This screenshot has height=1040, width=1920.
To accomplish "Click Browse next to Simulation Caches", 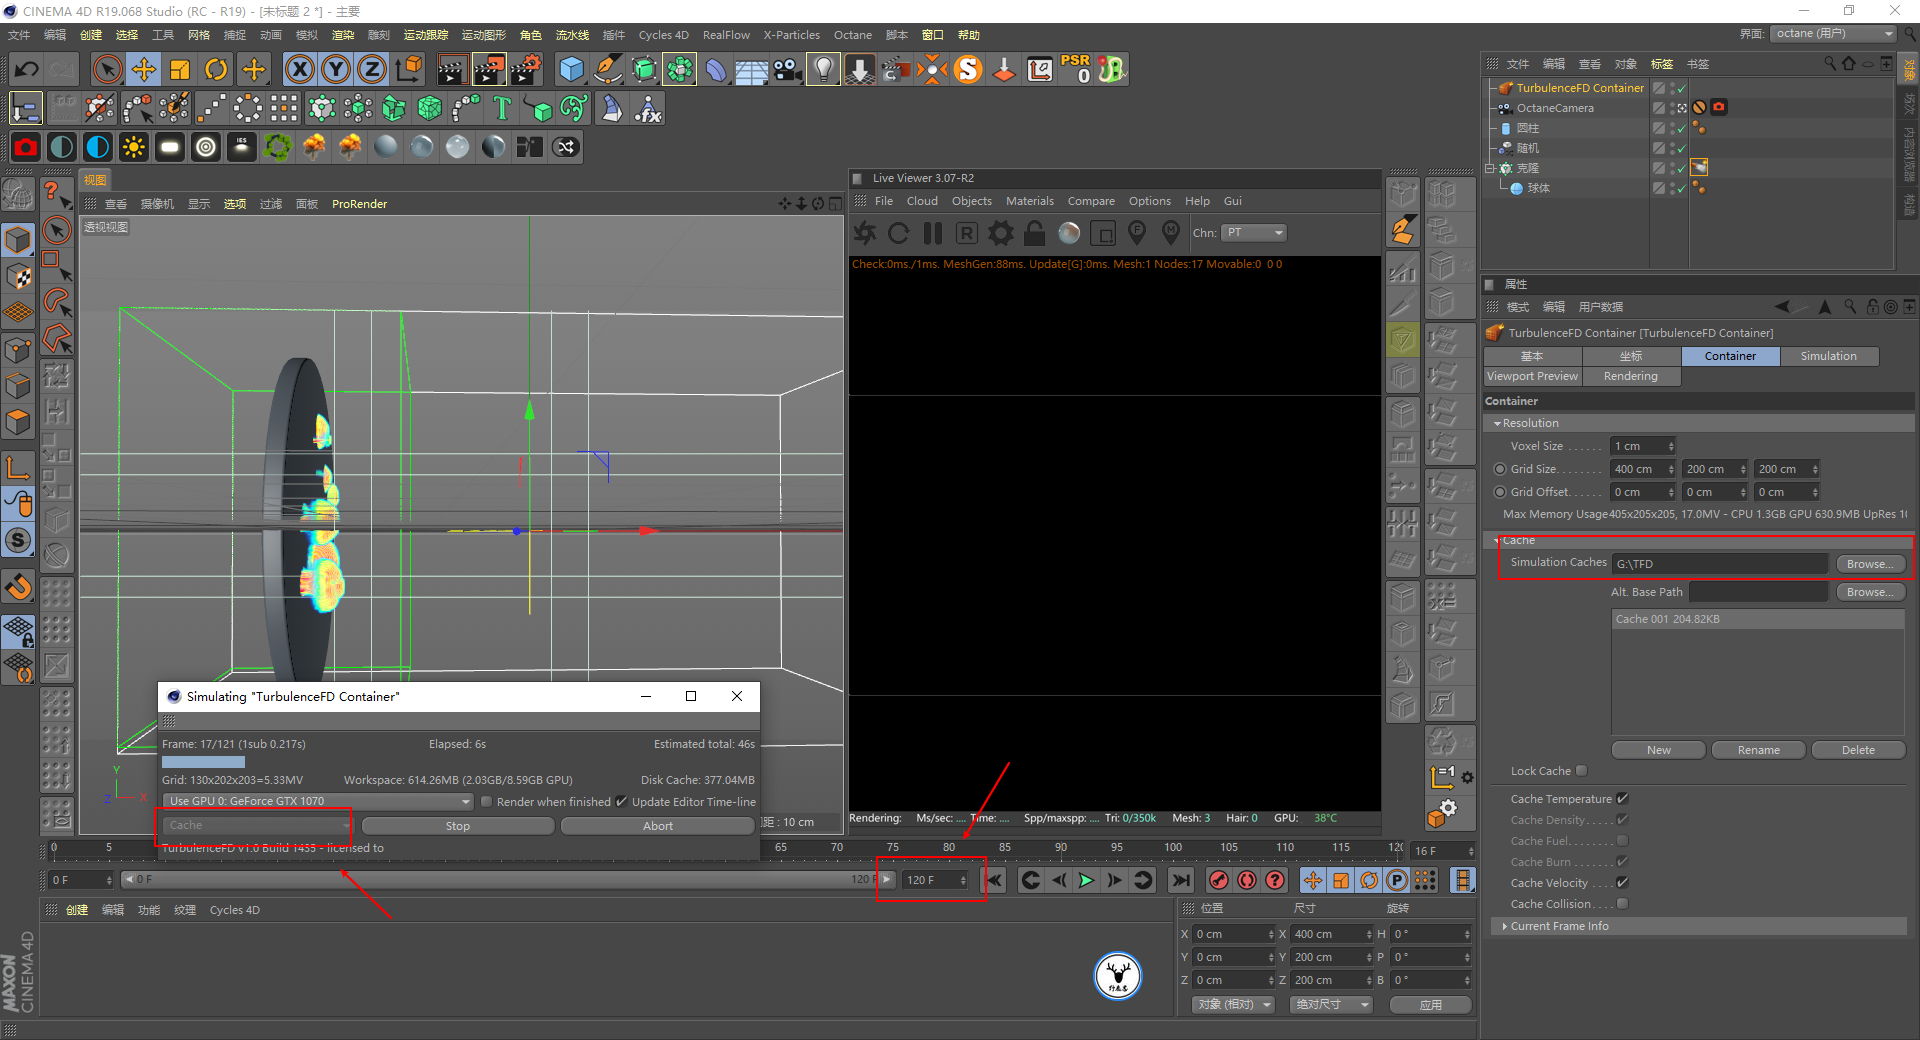I will click(x=1869, y=564).
